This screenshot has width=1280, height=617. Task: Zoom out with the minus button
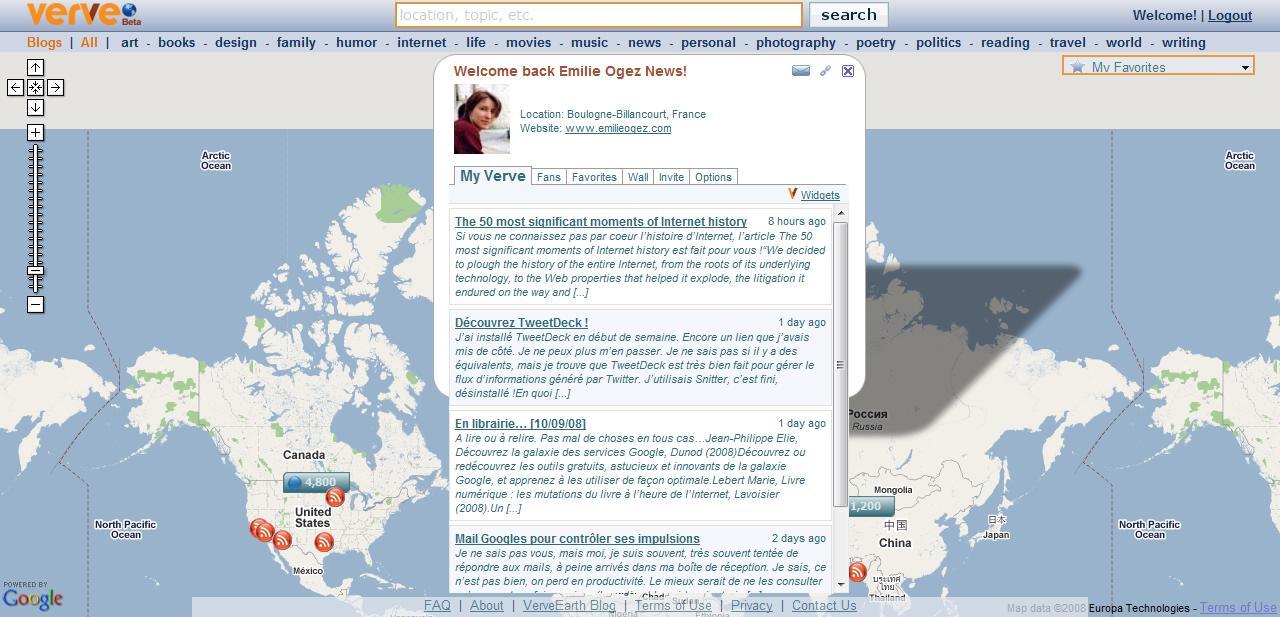[35, 304]
